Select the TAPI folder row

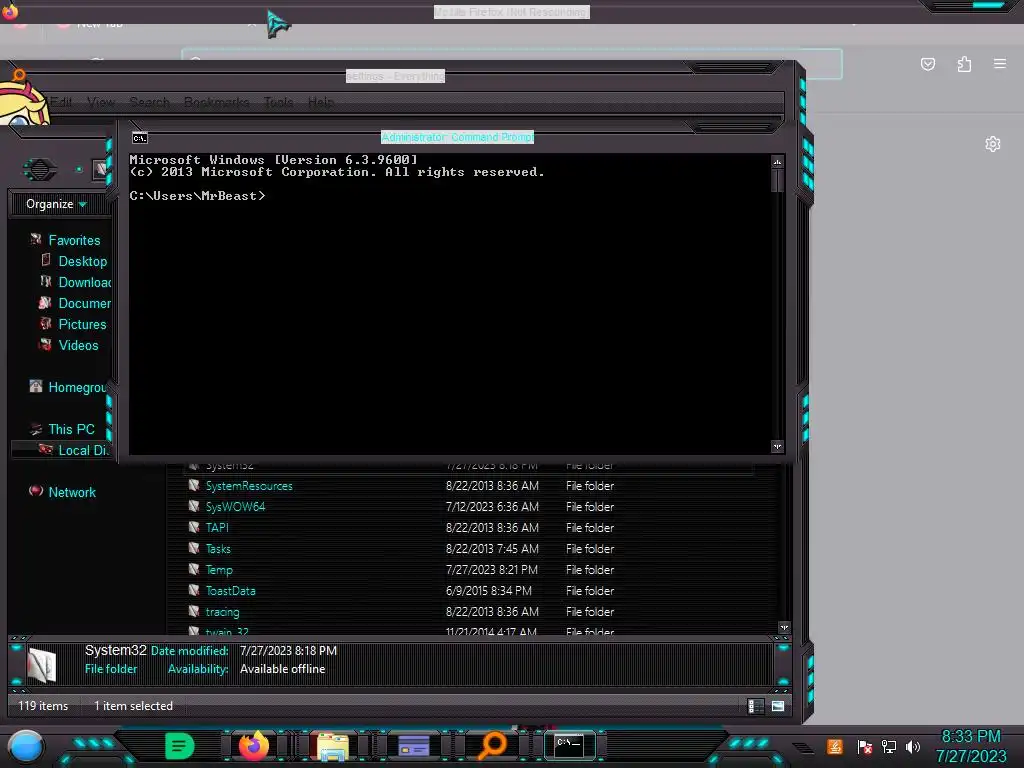click(x=470, y=528)
